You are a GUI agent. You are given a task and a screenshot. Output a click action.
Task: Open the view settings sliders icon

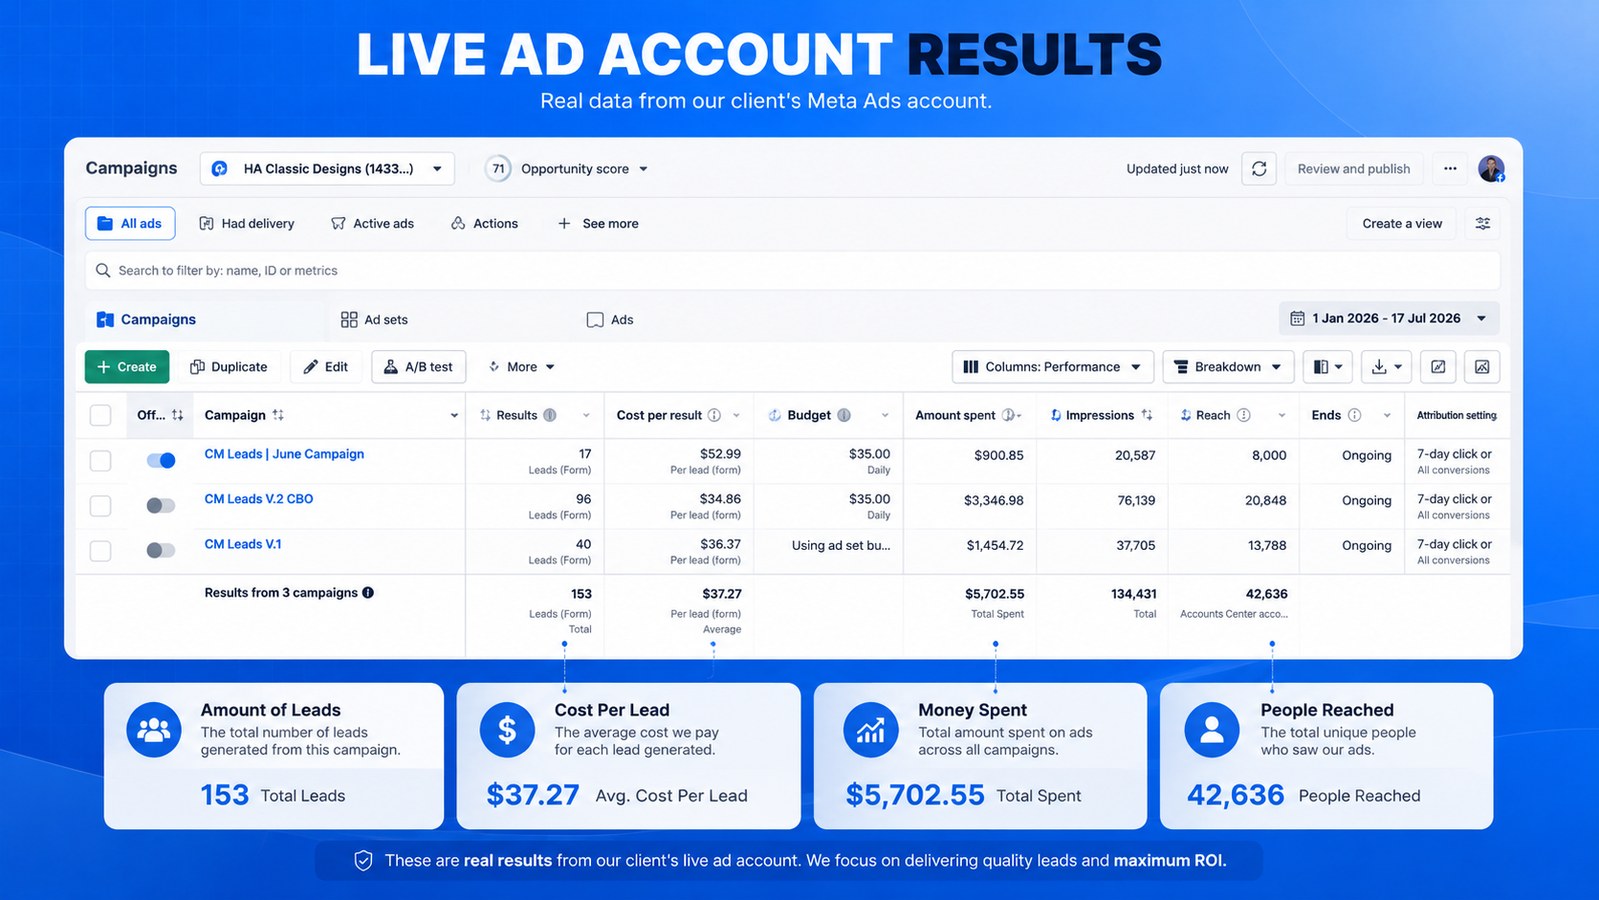[x=1483, y=224]
